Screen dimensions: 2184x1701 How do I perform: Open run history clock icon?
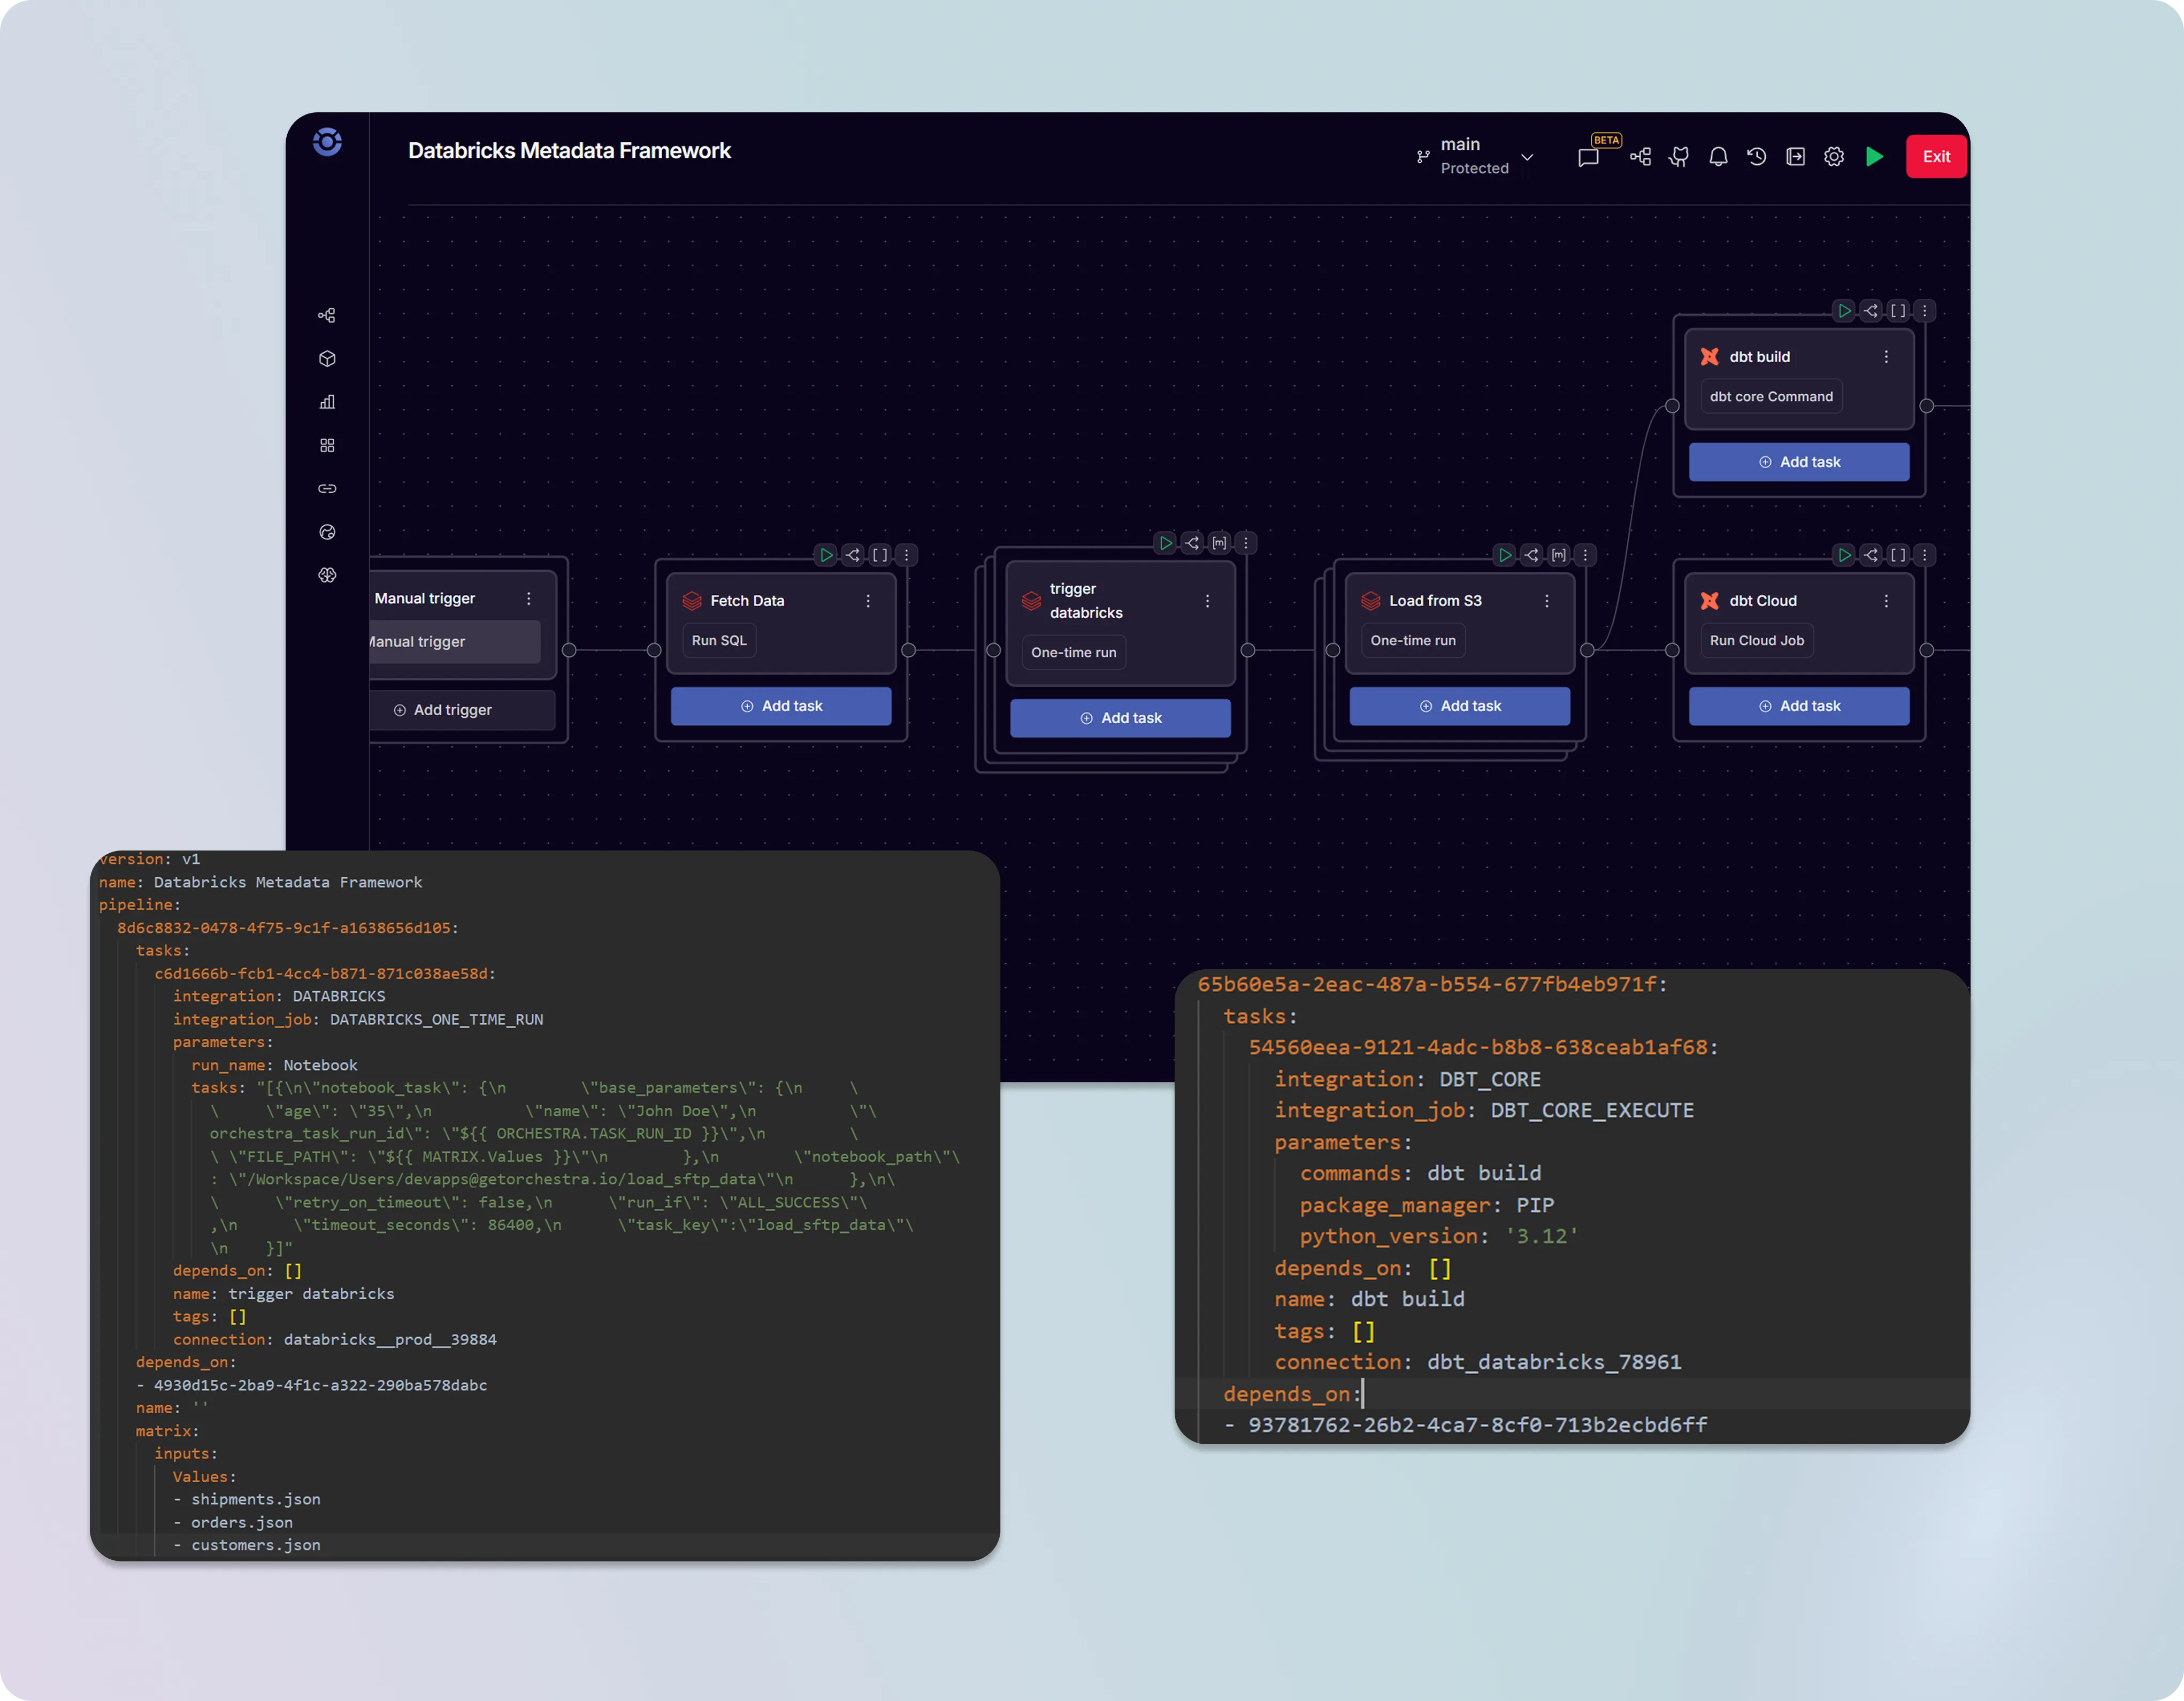pos(1756,157)
